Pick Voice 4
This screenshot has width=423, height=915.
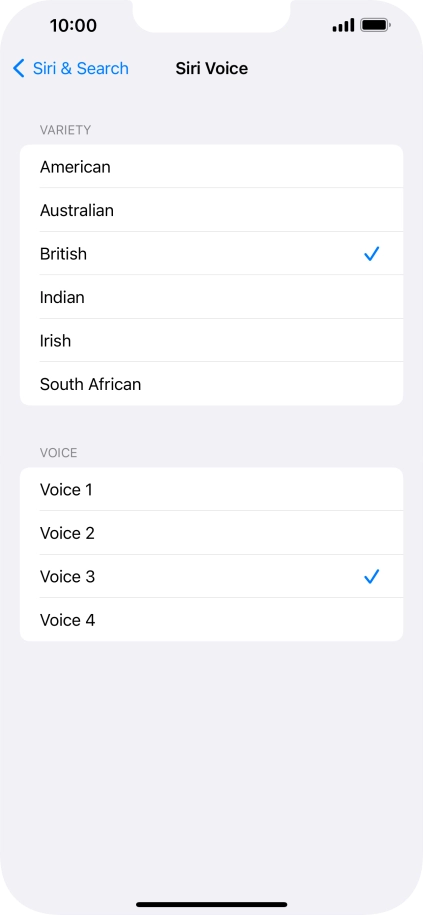[211, 620]
